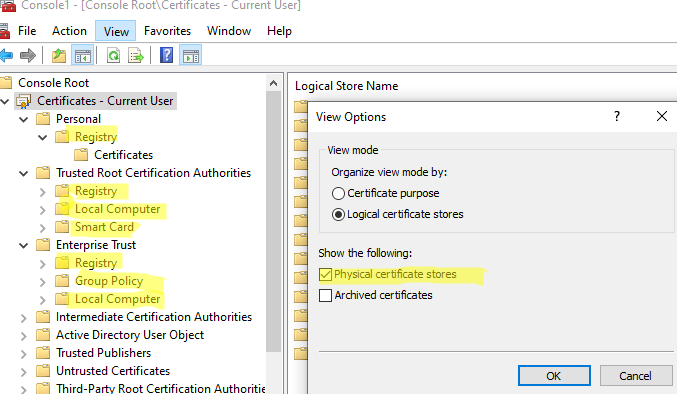Open the Help menu
This screenshot has width=677, height=394.
(x=279, y=31)
